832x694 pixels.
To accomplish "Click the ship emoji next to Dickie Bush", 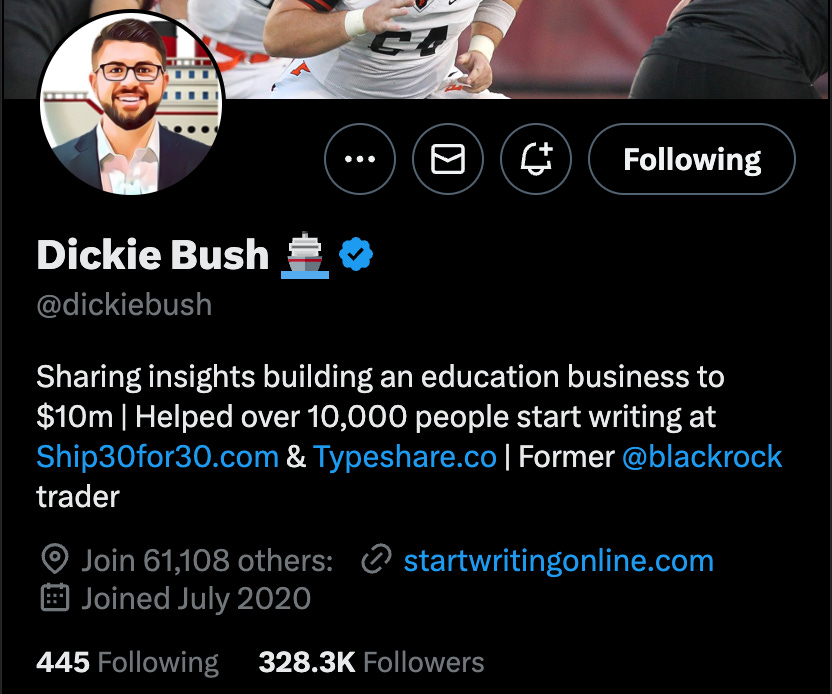I will pos(305,255).
